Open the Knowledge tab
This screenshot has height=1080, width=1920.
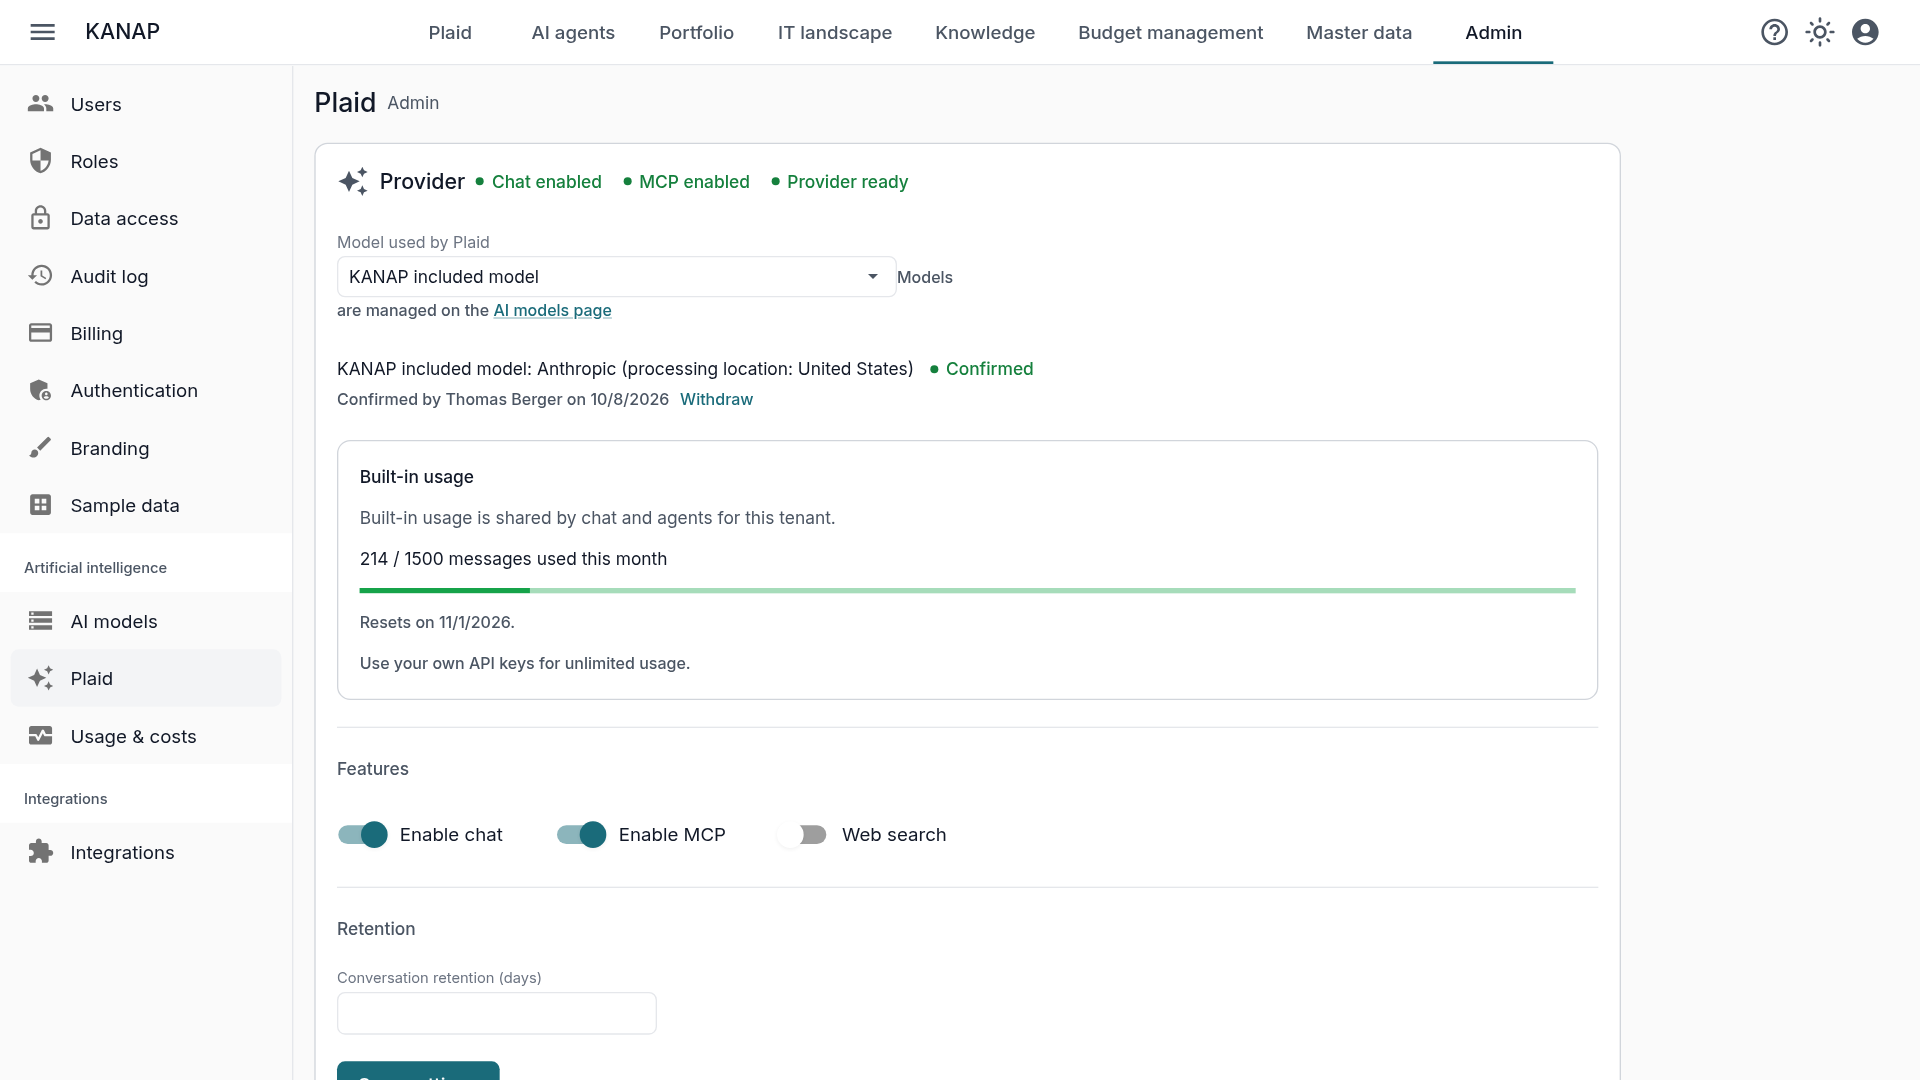click(985, 32)
